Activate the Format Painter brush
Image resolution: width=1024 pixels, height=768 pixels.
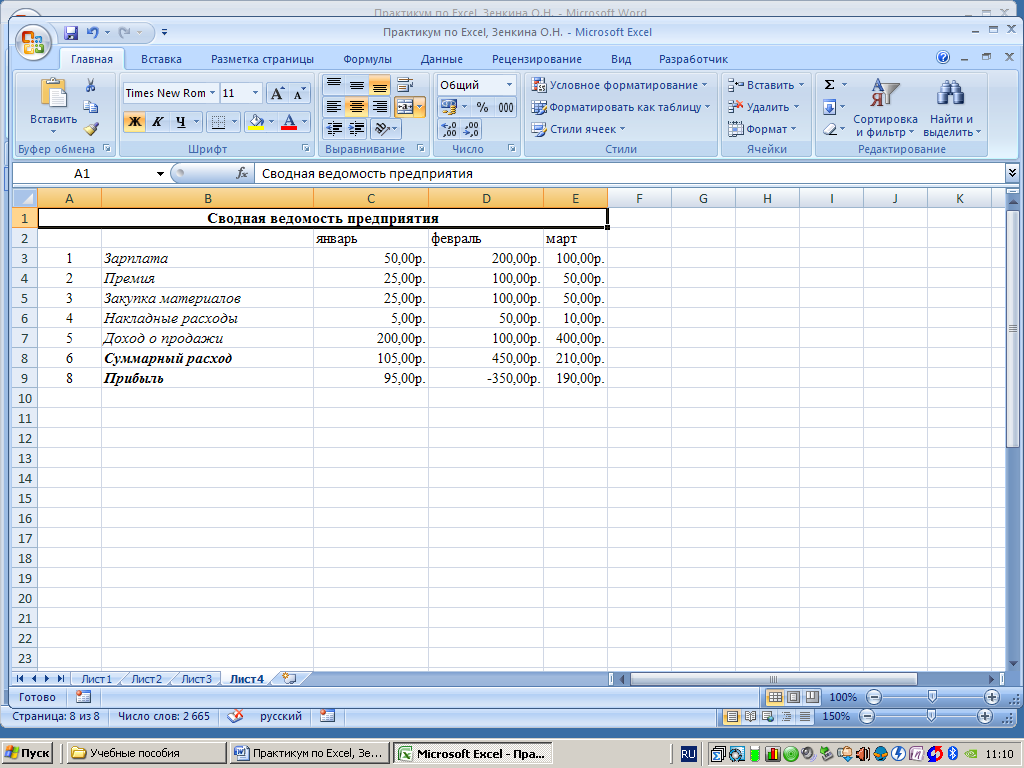pyautogui.click(x=91, y=129)
